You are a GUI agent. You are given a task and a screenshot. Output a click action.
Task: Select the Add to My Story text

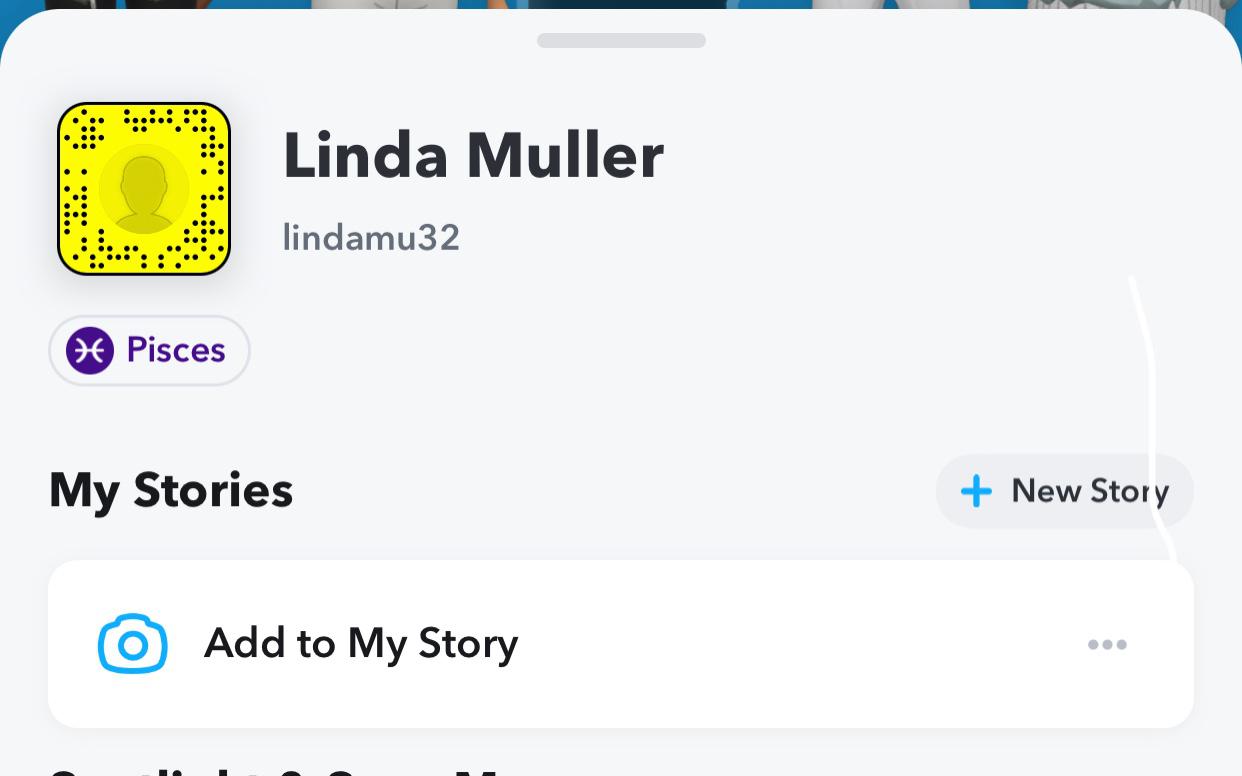361,644
